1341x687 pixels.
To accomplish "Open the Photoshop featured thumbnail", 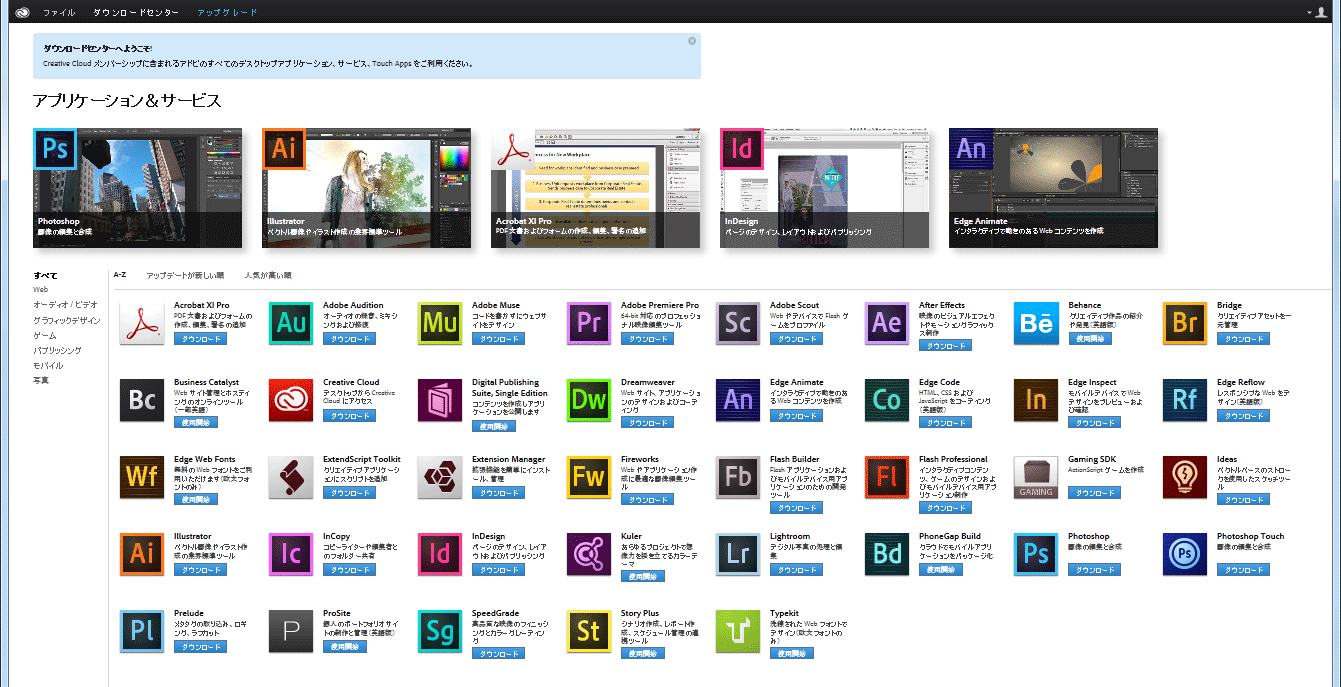I will 137,188.
